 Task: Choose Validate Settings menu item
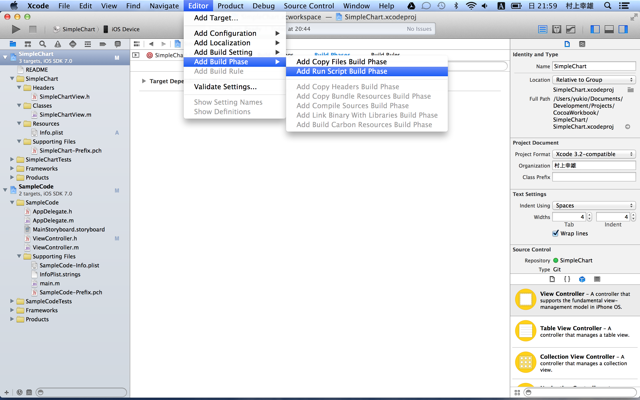pos(235,87)
